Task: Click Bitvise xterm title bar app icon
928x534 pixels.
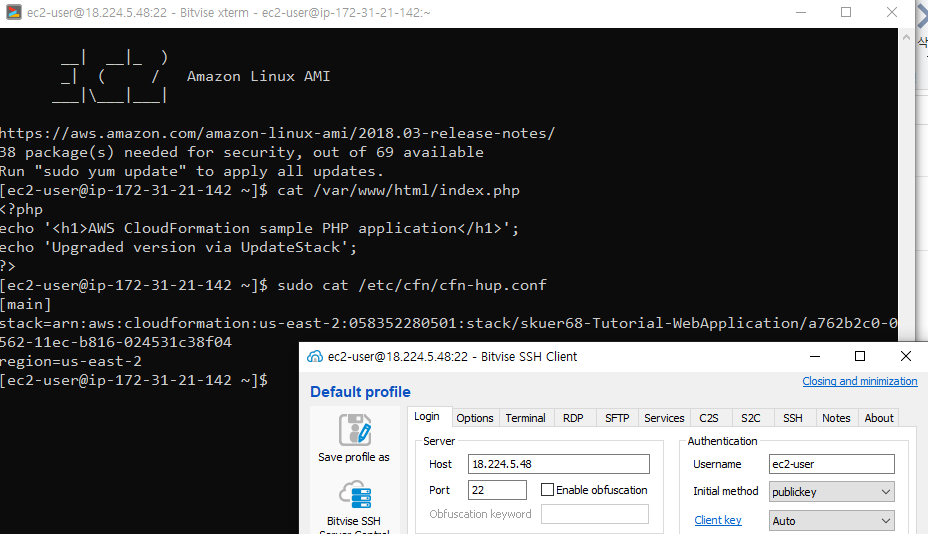Action: point(14,12)
